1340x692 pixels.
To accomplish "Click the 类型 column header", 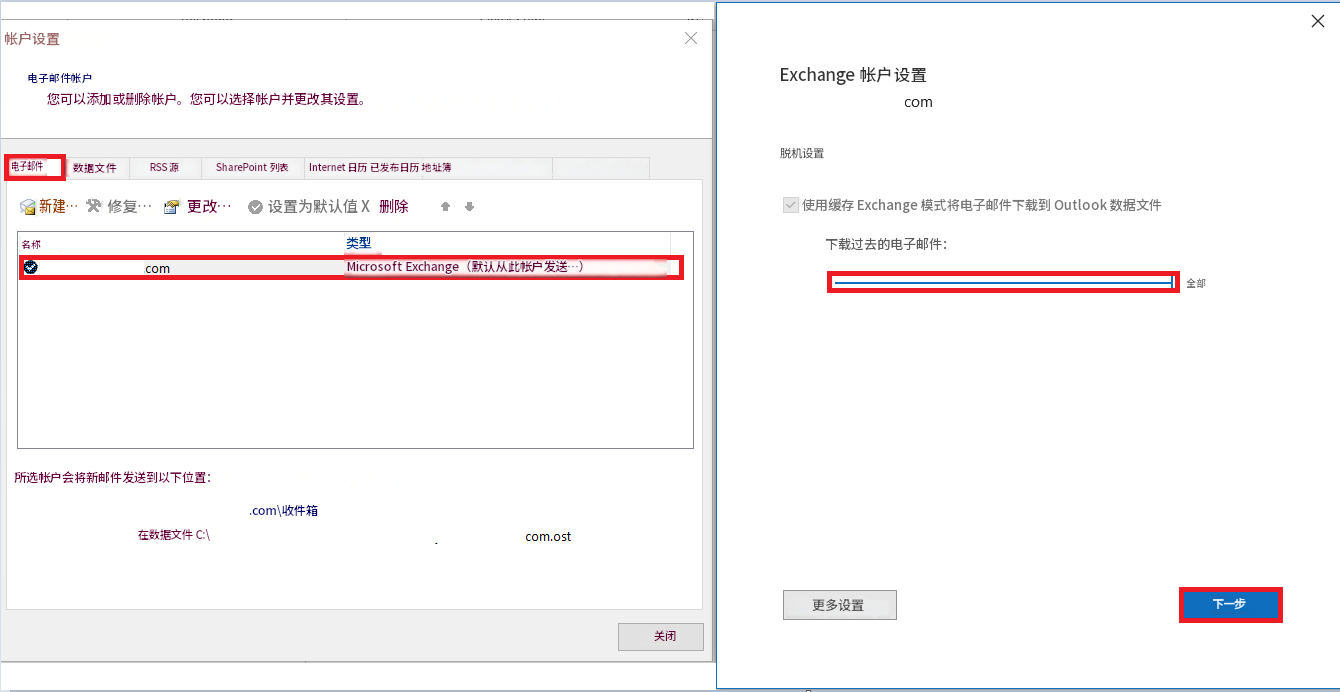I will point(359,243).
